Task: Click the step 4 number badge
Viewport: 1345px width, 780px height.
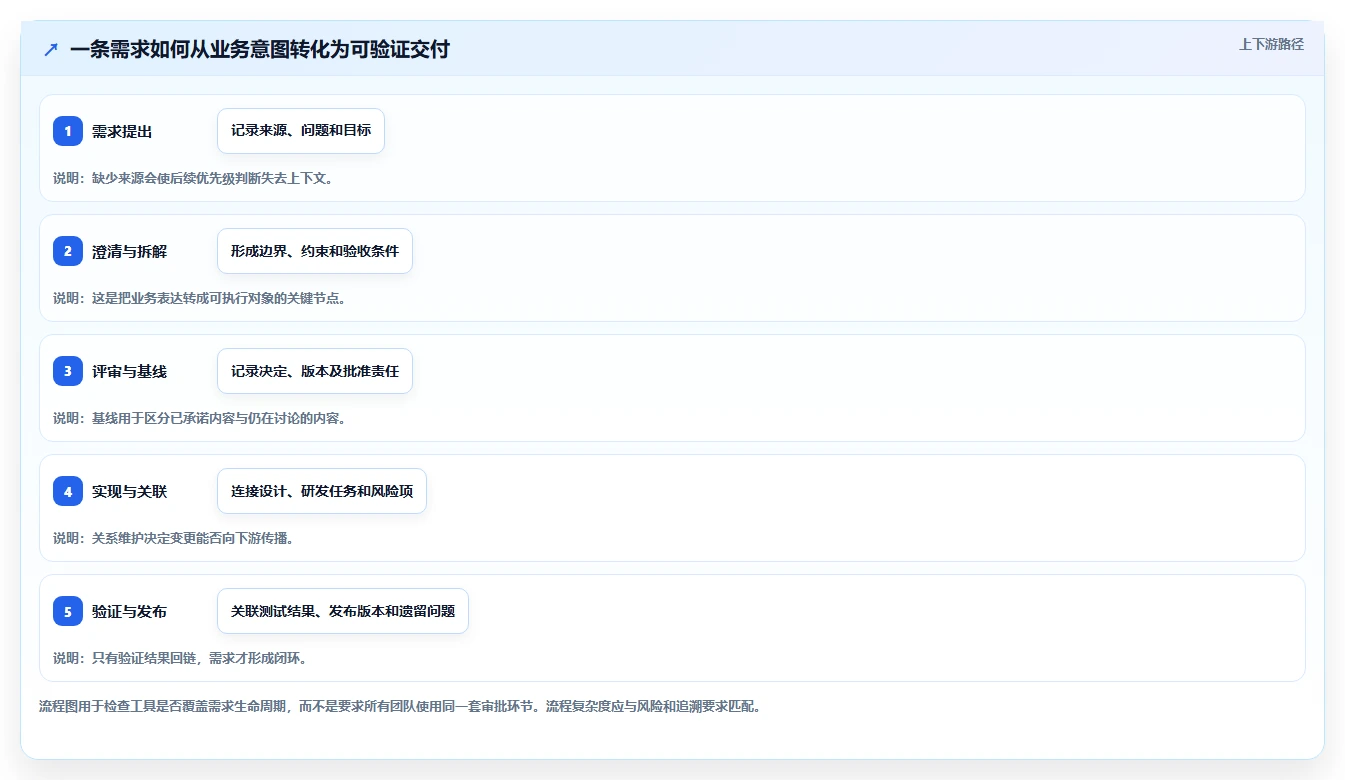Action: click(x=68, y=491)
